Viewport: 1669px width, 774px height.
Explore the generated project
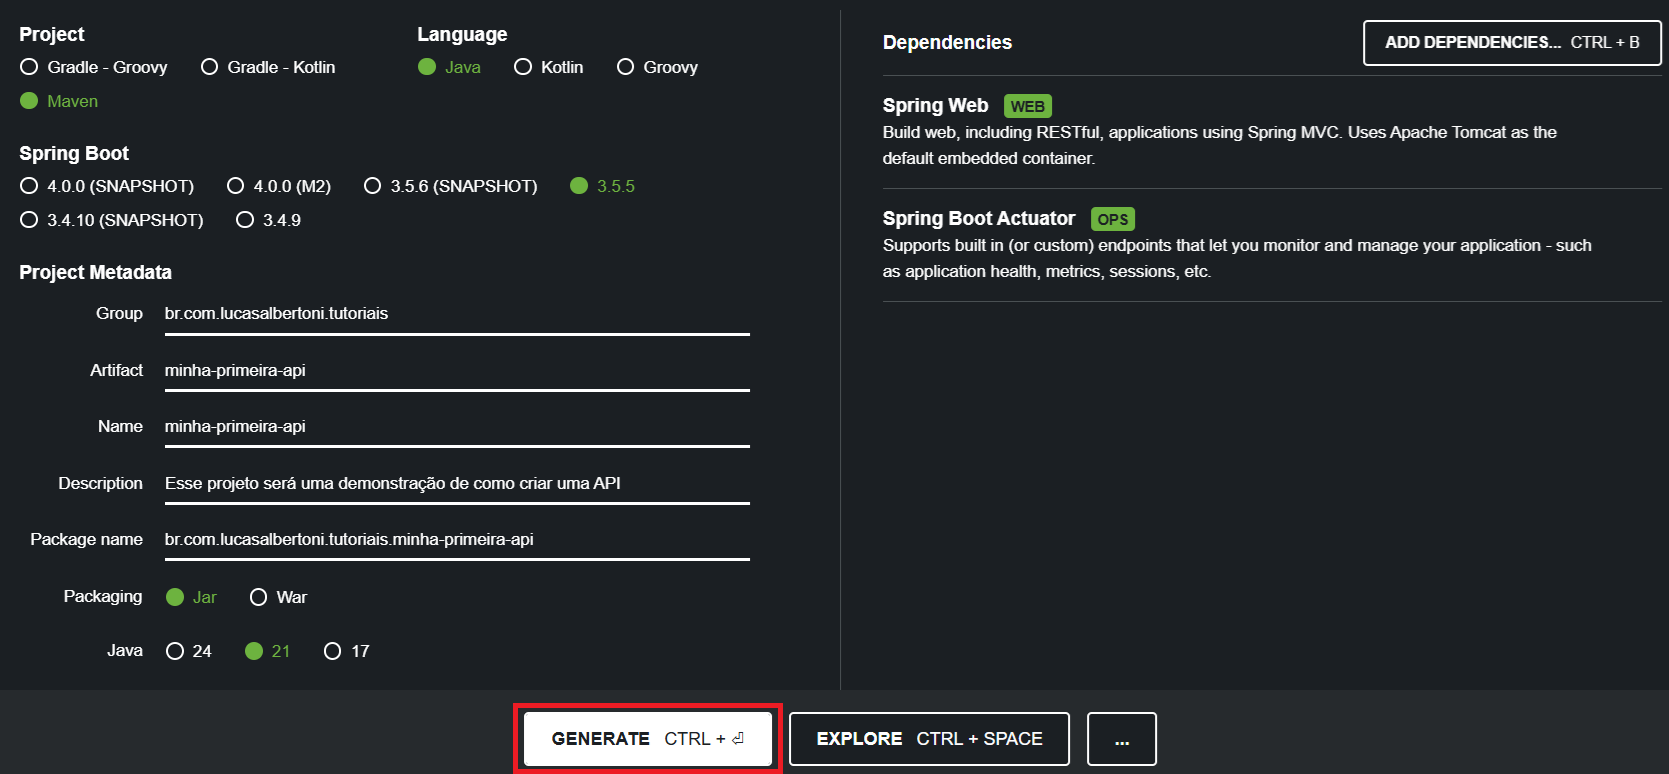929,739
